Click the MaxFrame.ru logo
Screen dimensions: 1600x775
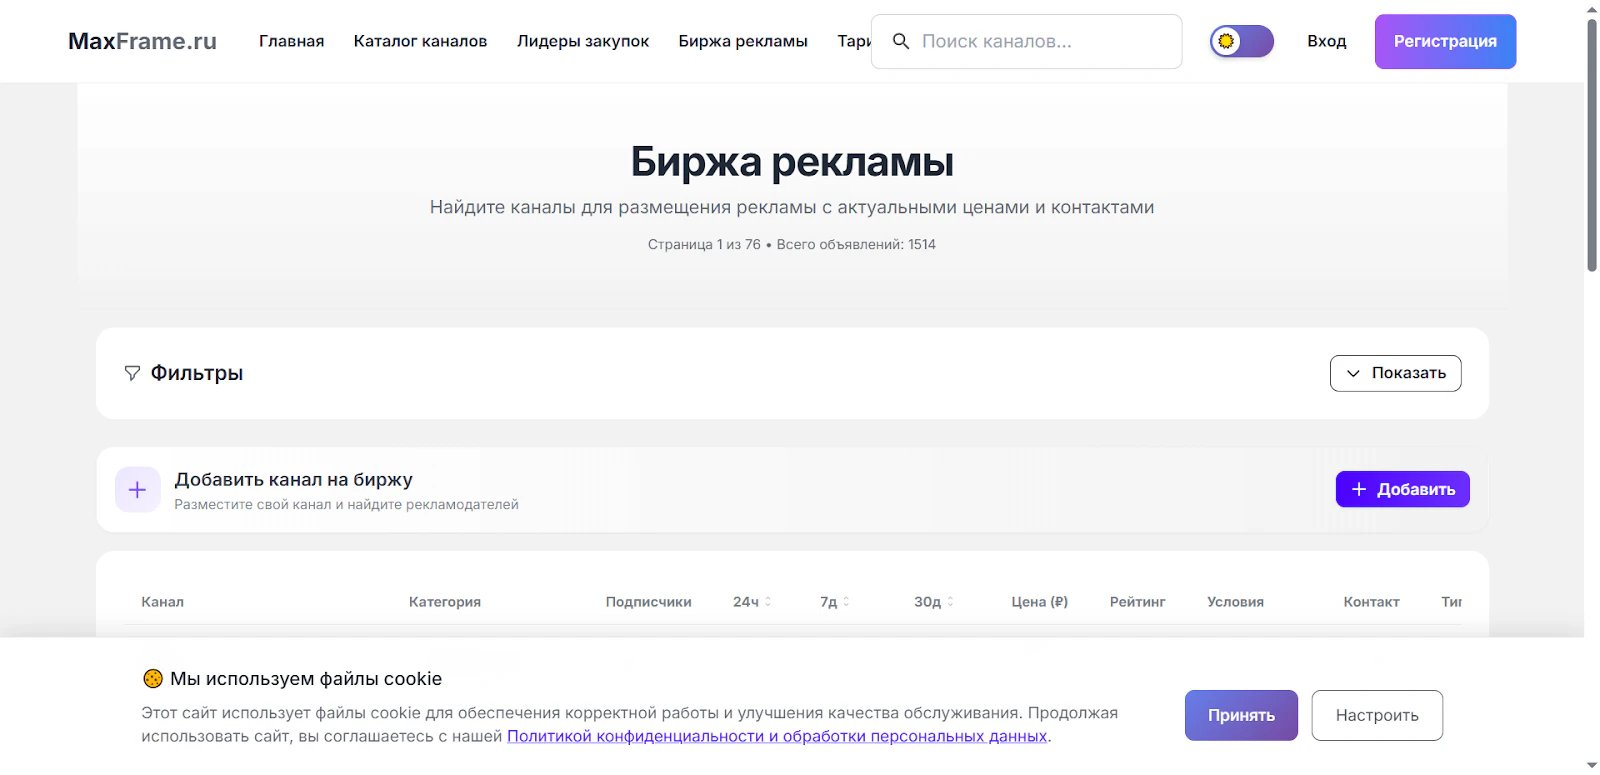[x=142, y=41]
